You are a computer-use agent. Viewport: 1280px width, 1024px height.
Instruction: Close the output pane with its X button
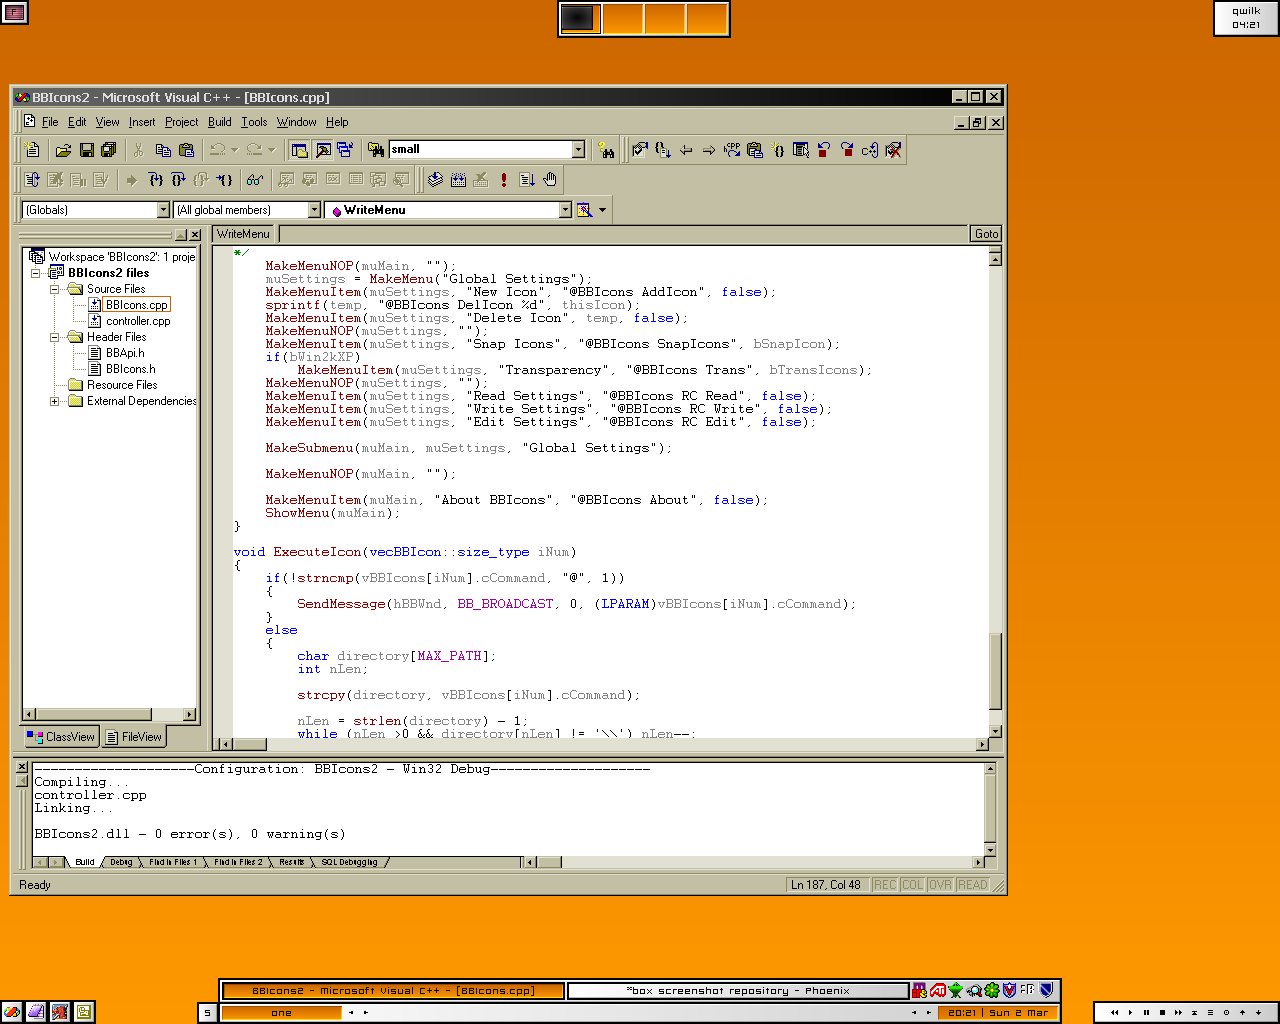[x=23, y=768]
